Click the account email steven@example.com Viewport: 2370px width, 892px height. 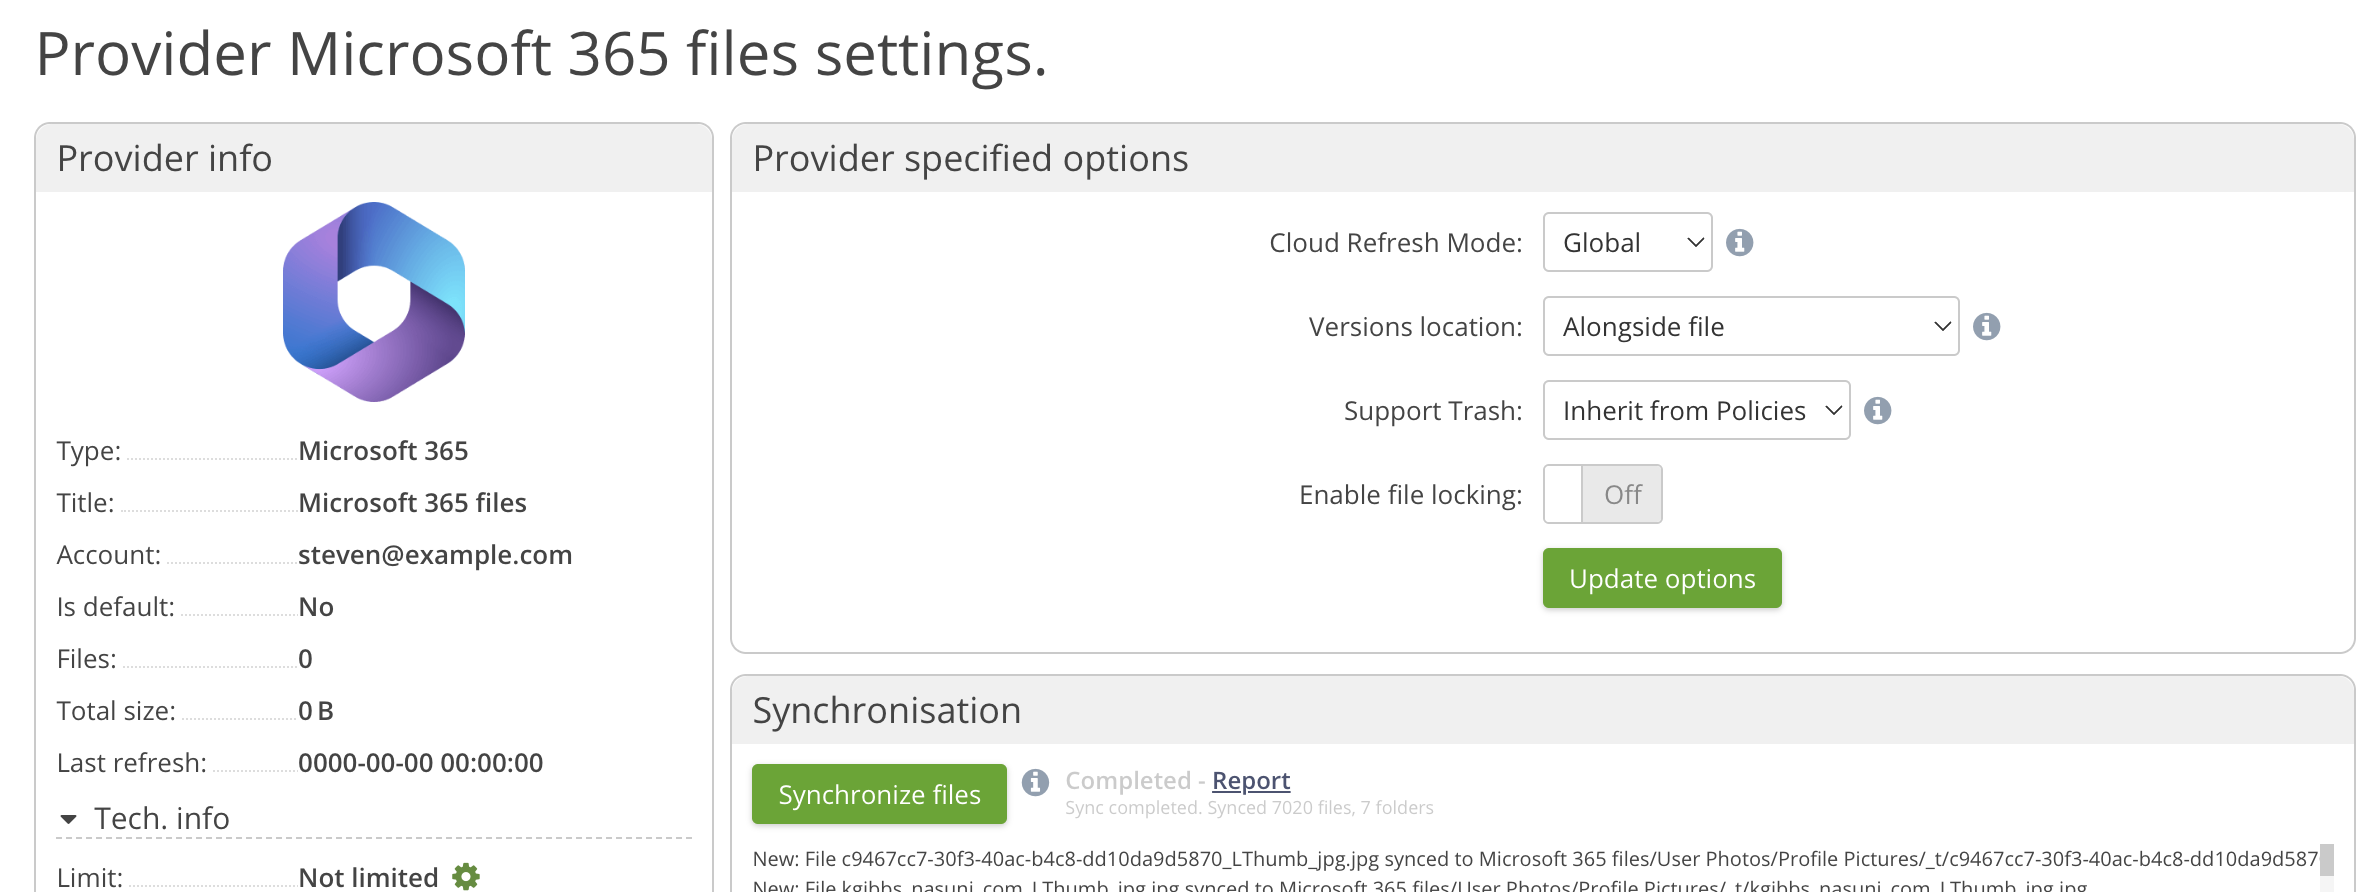(435, 555)
